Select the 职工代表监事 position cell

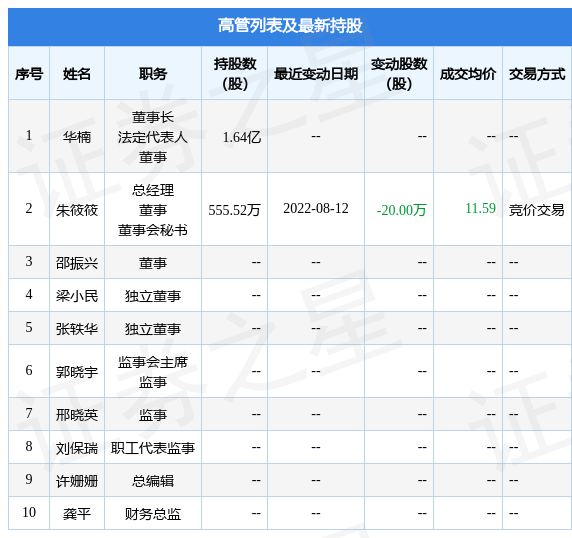point(153,448)
